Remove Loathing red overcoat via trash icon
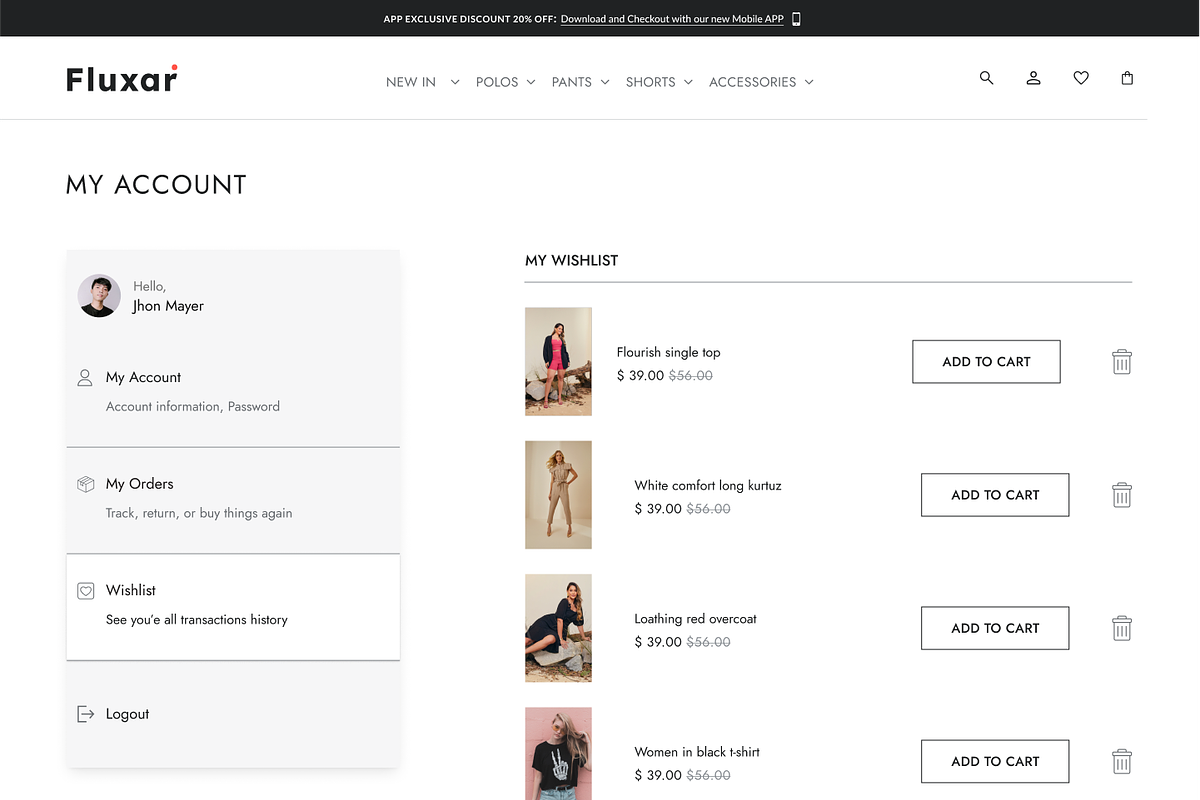Viewport: 1200px width, 800px height. (1122, 628)
